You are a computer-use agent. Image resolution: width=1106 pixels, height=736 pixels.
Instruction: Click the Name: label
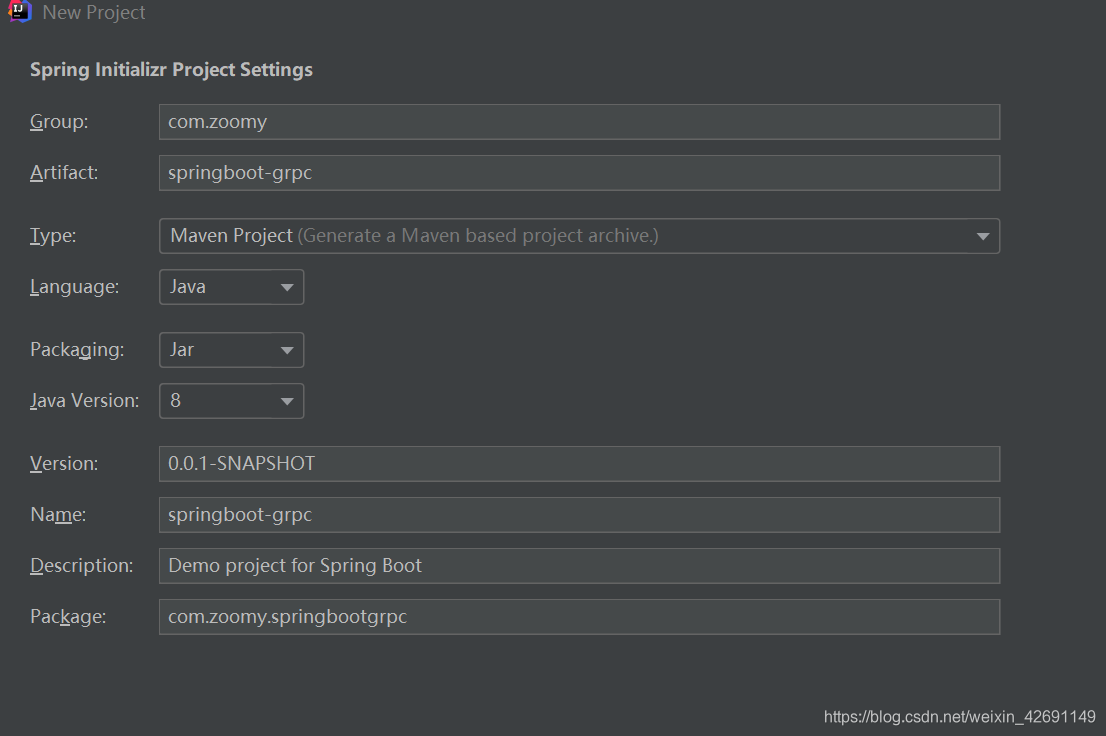coord(58,515)
